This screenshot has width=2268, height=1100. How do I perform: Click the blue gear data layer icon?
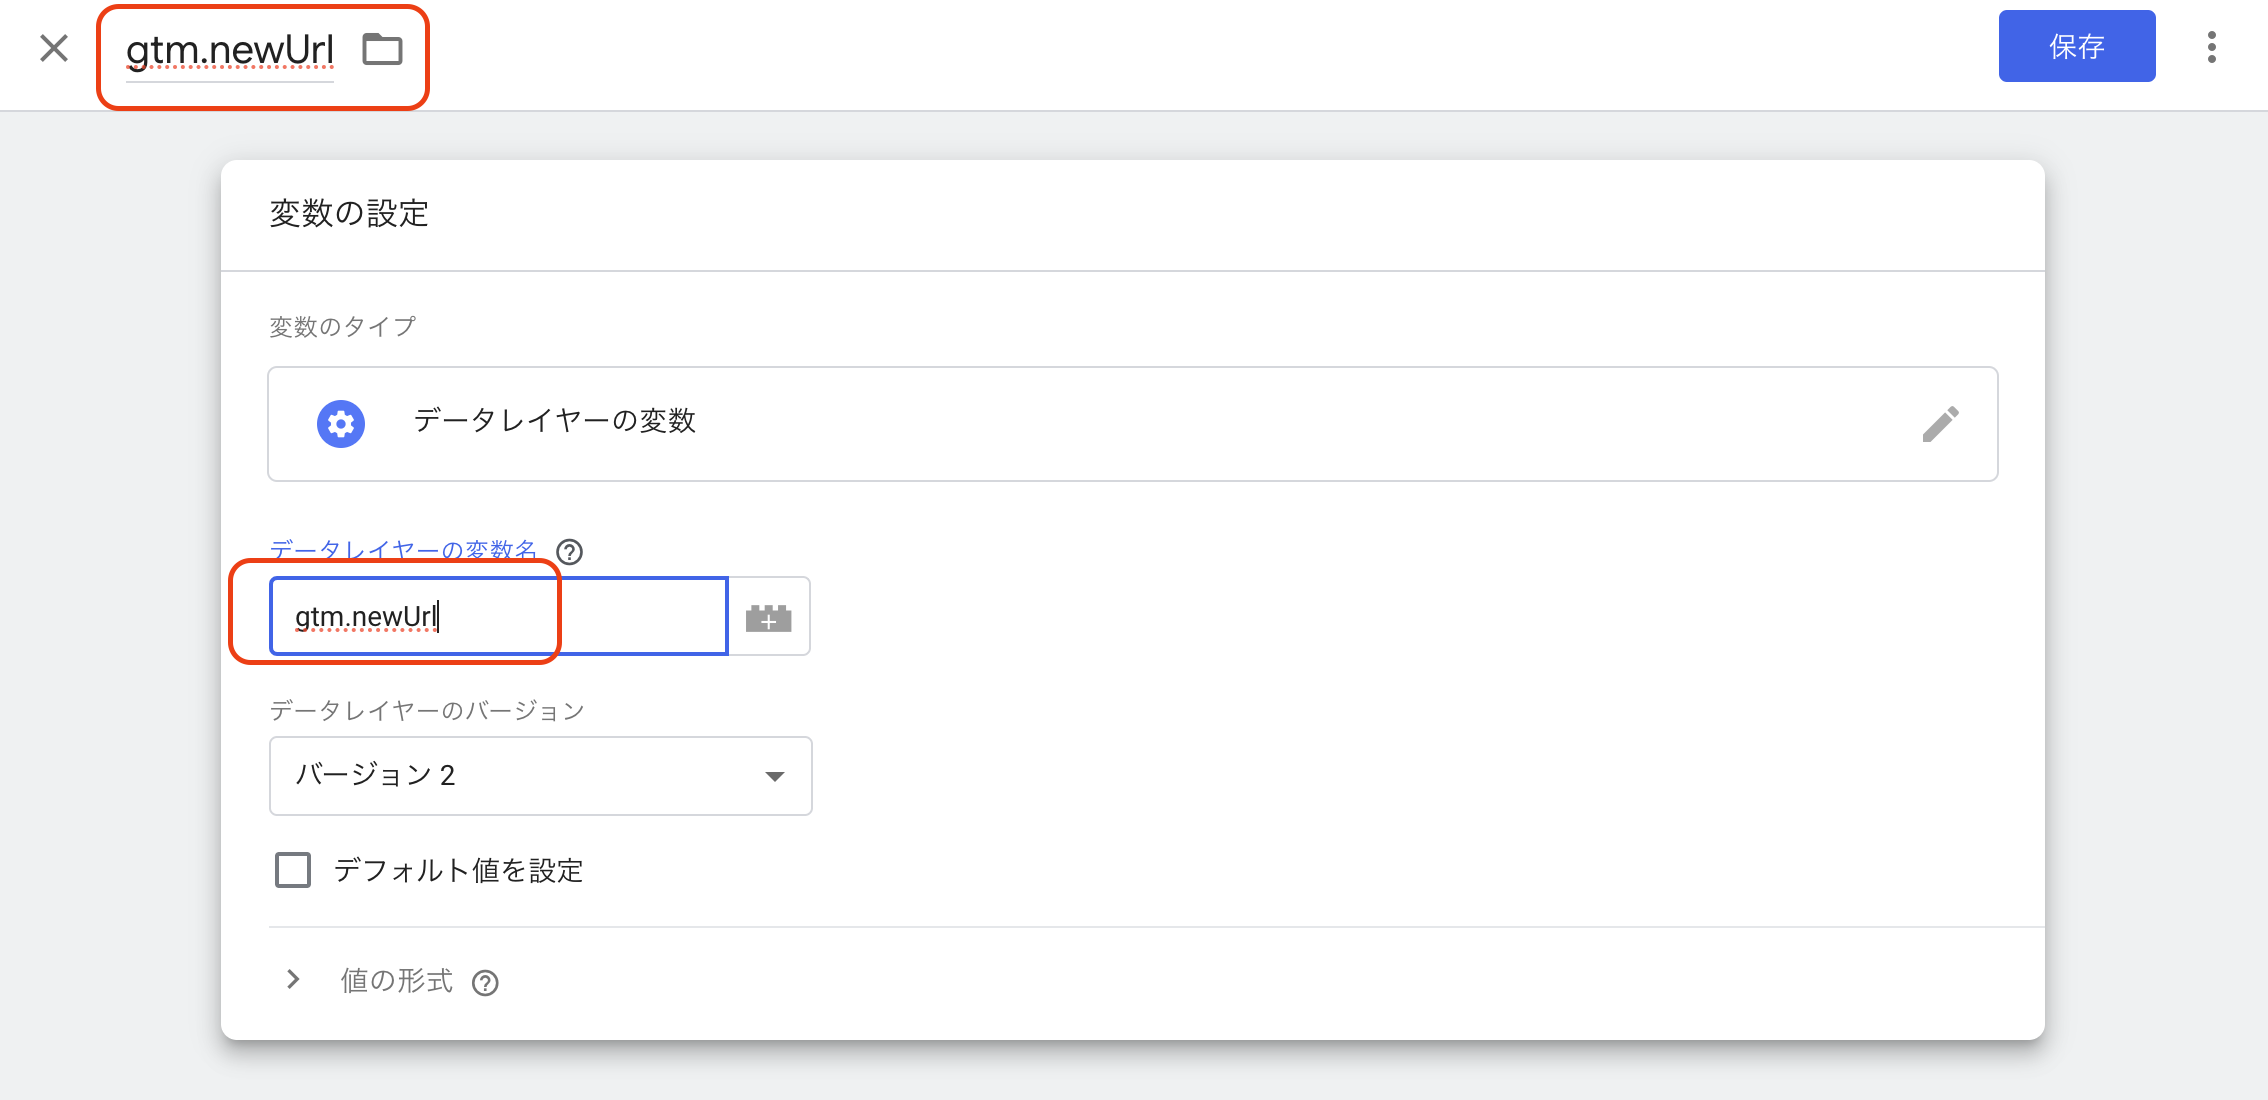pyautogui.click(x=341, y=424)
